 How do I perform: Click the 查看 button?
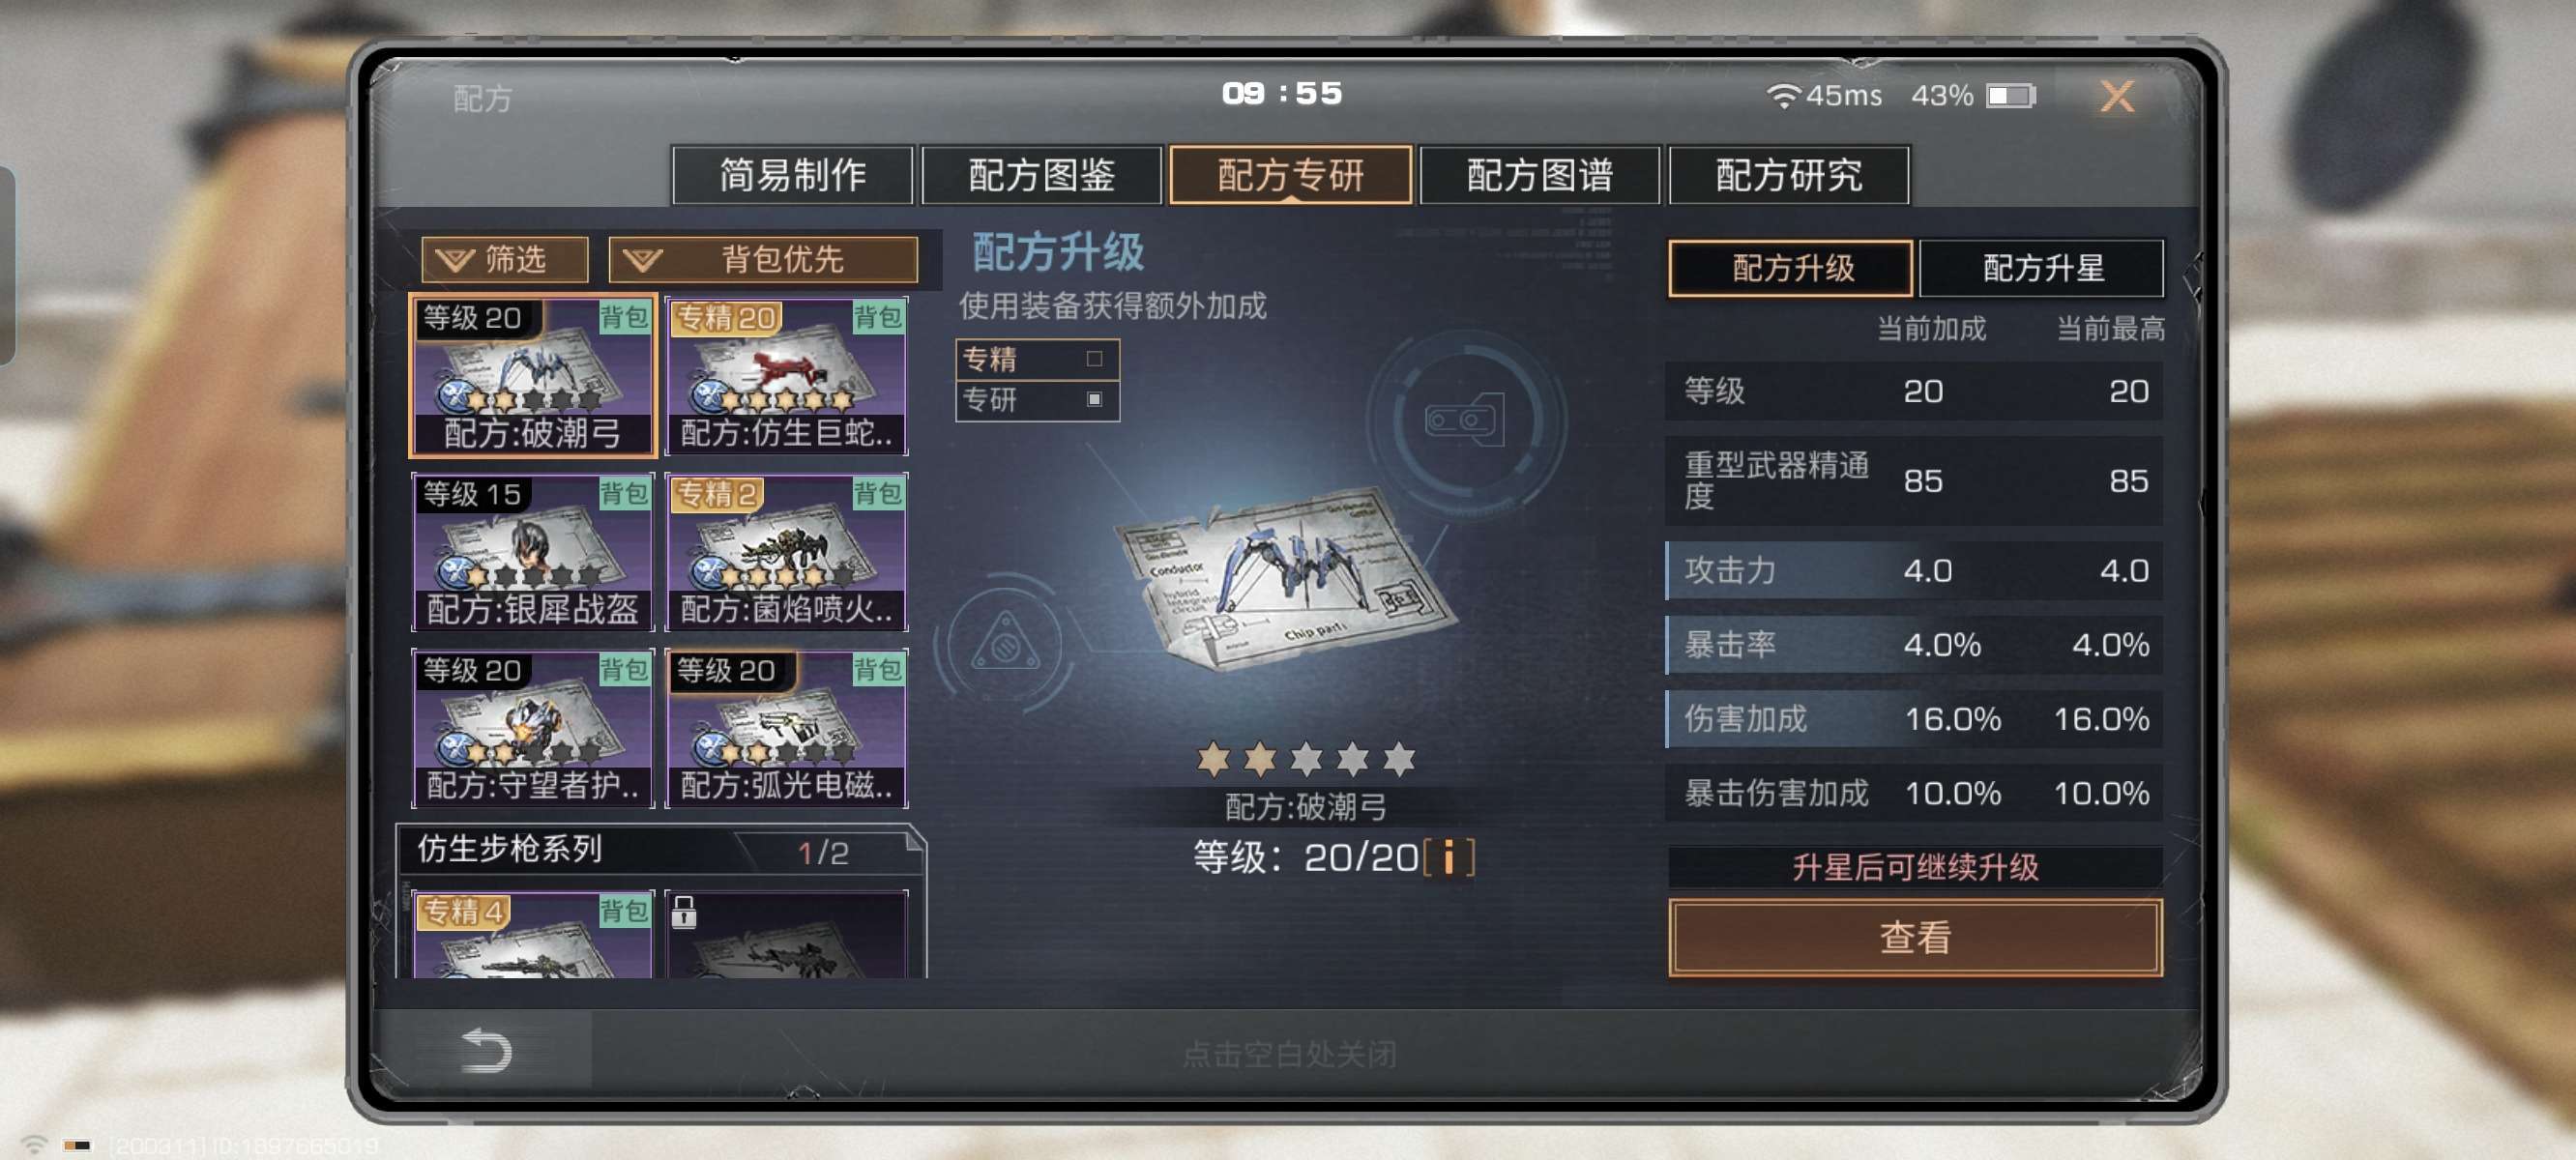click(1914, 937)
